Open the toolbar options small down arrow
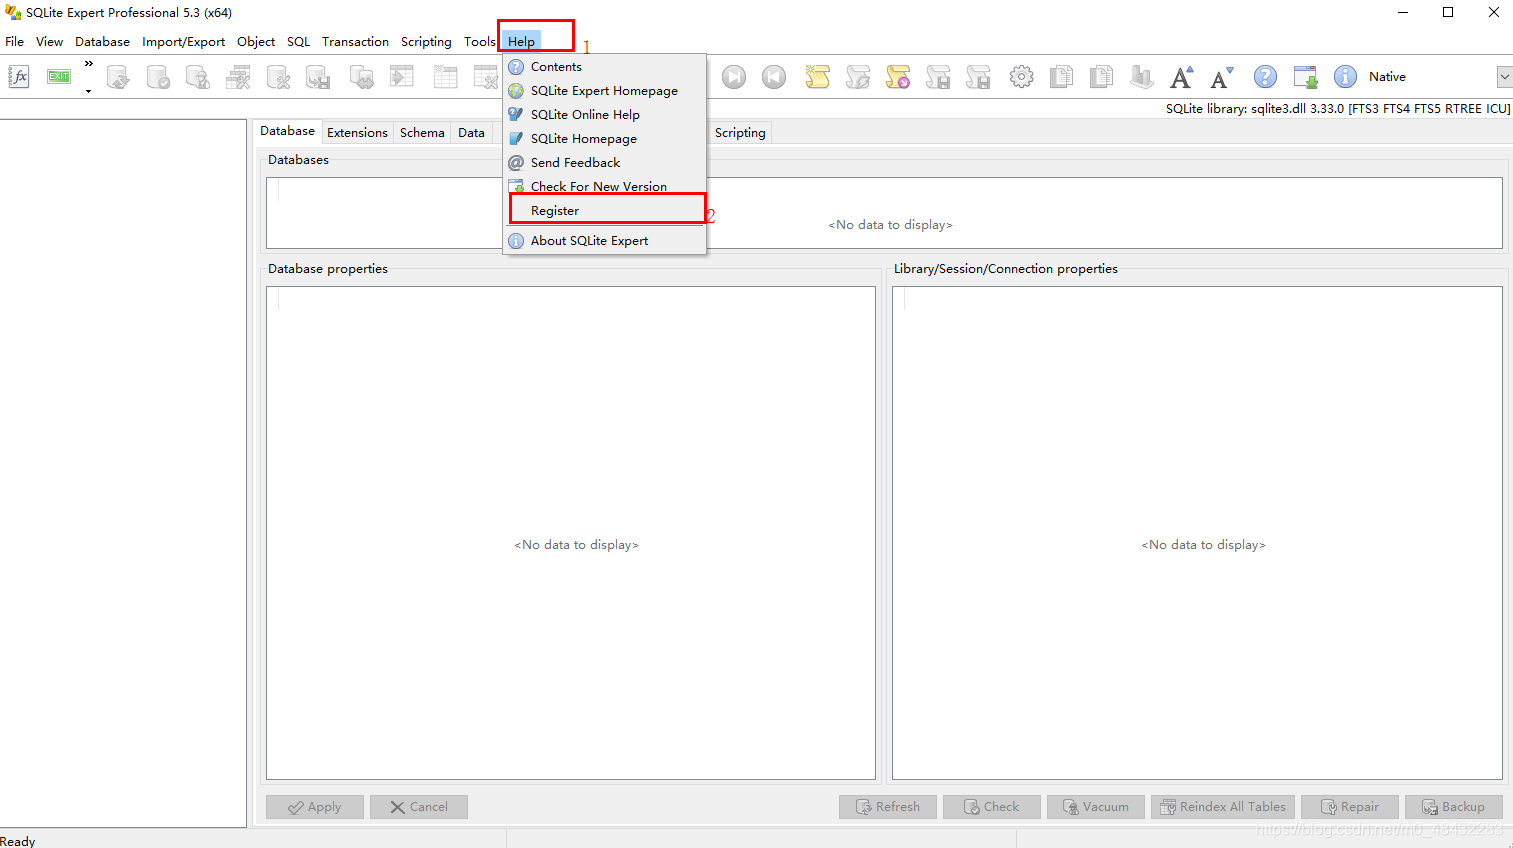Viewport: 1513px width, 848px height. pyautogui.click(x=89, y=91)
